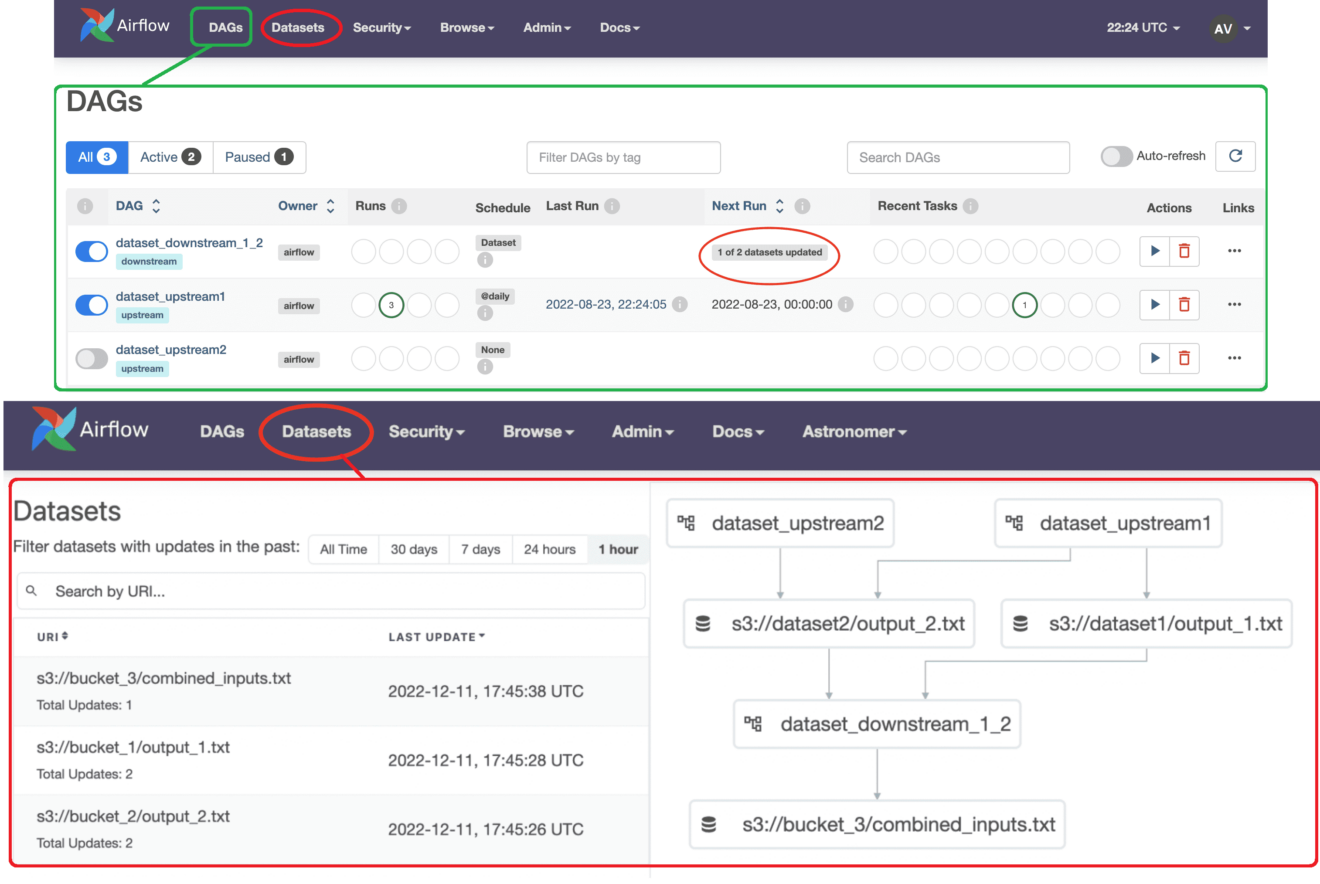This screenshot has height=884, width=1320.
Task: Open more links for dataset_upstream2 row
Action: pyautogui.click(x=1234, y=358)
